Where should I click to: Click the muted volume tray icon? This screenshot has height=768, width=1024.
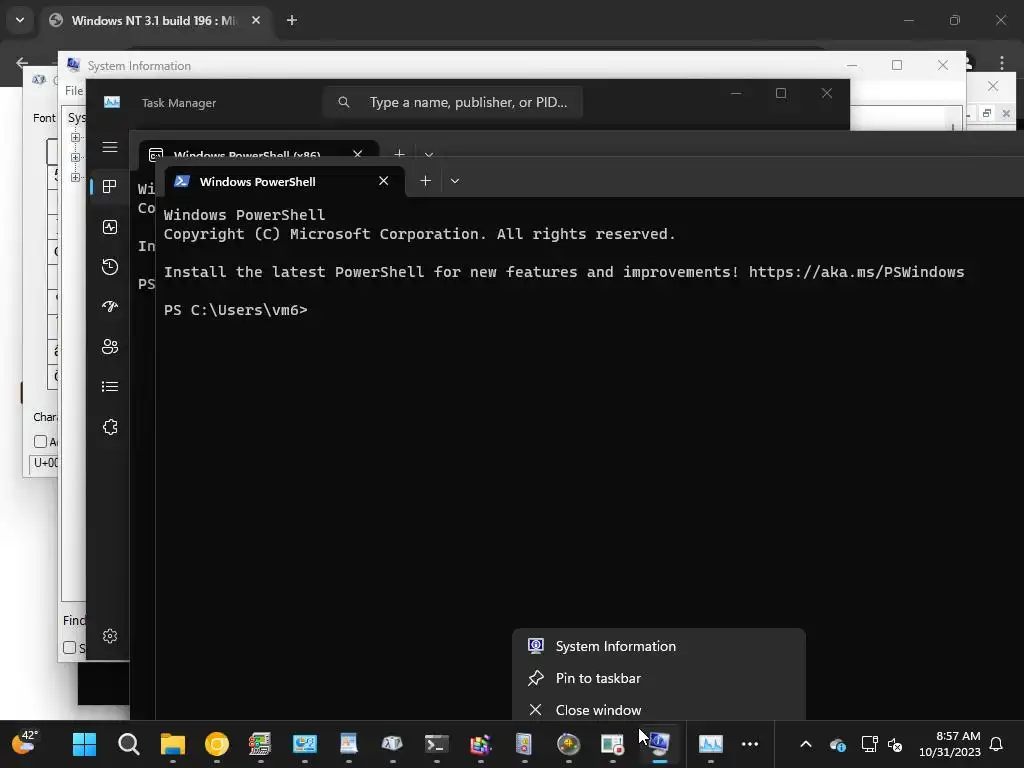(x=895, y=744)
